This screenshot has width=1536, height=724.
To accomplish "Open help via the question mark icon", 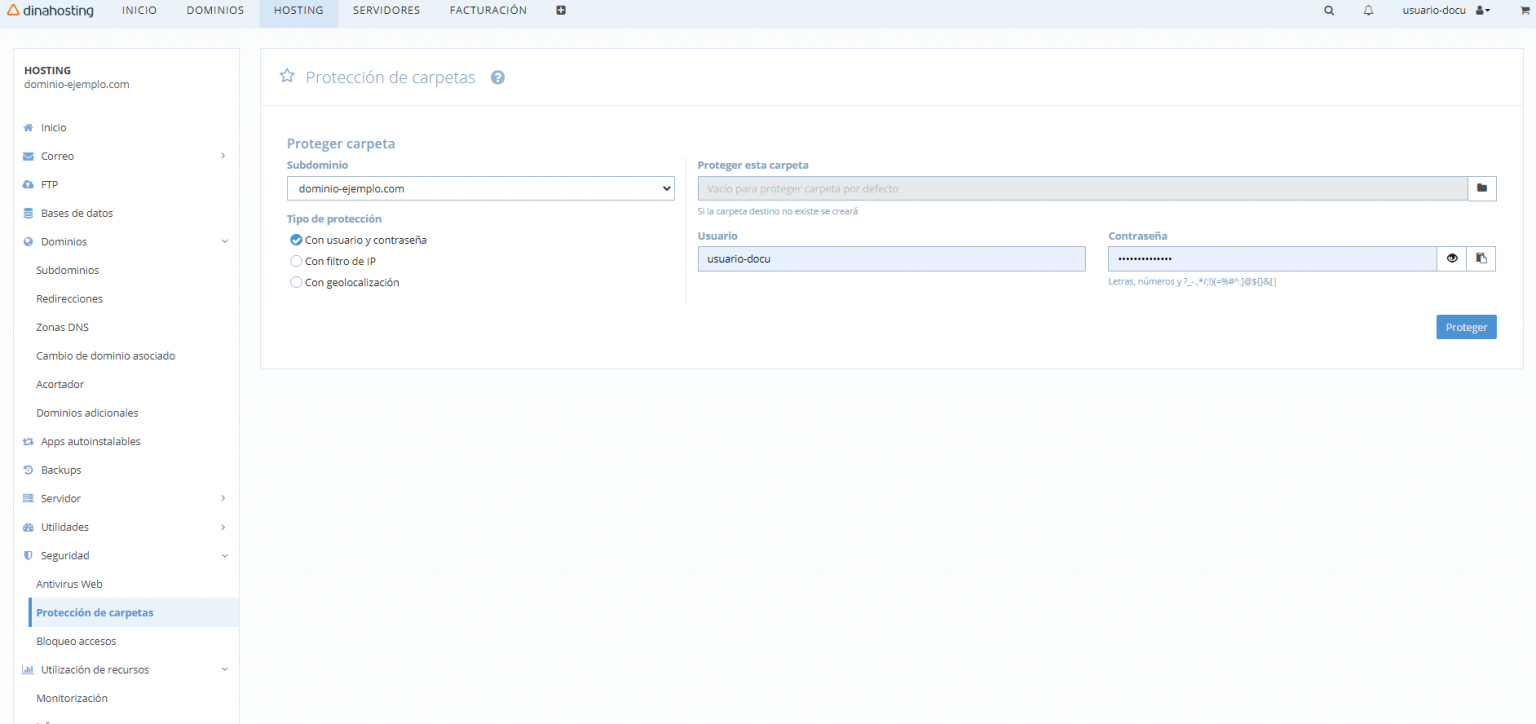I will [497, 77].
